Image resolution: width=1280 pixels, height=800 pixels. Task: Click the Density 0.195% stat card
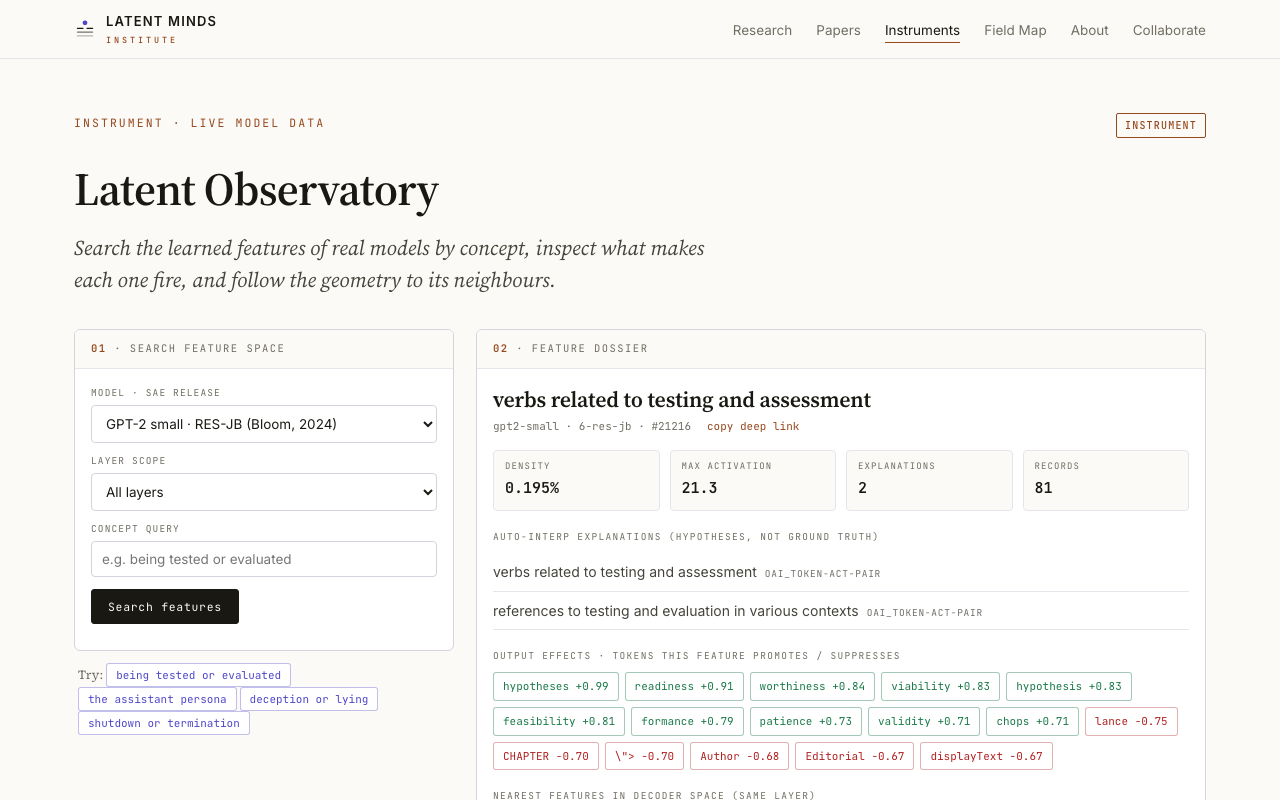click(x=576, y=480)
